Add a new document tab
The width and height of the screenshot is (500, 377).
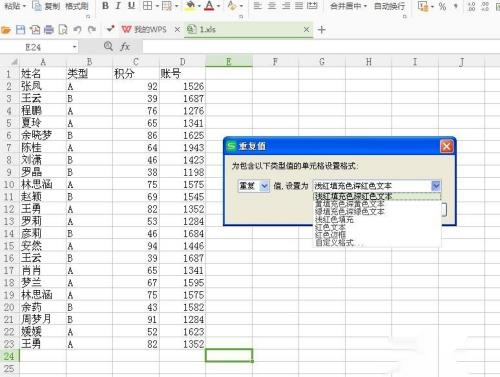pyautogui.click(x=321, y=30)
